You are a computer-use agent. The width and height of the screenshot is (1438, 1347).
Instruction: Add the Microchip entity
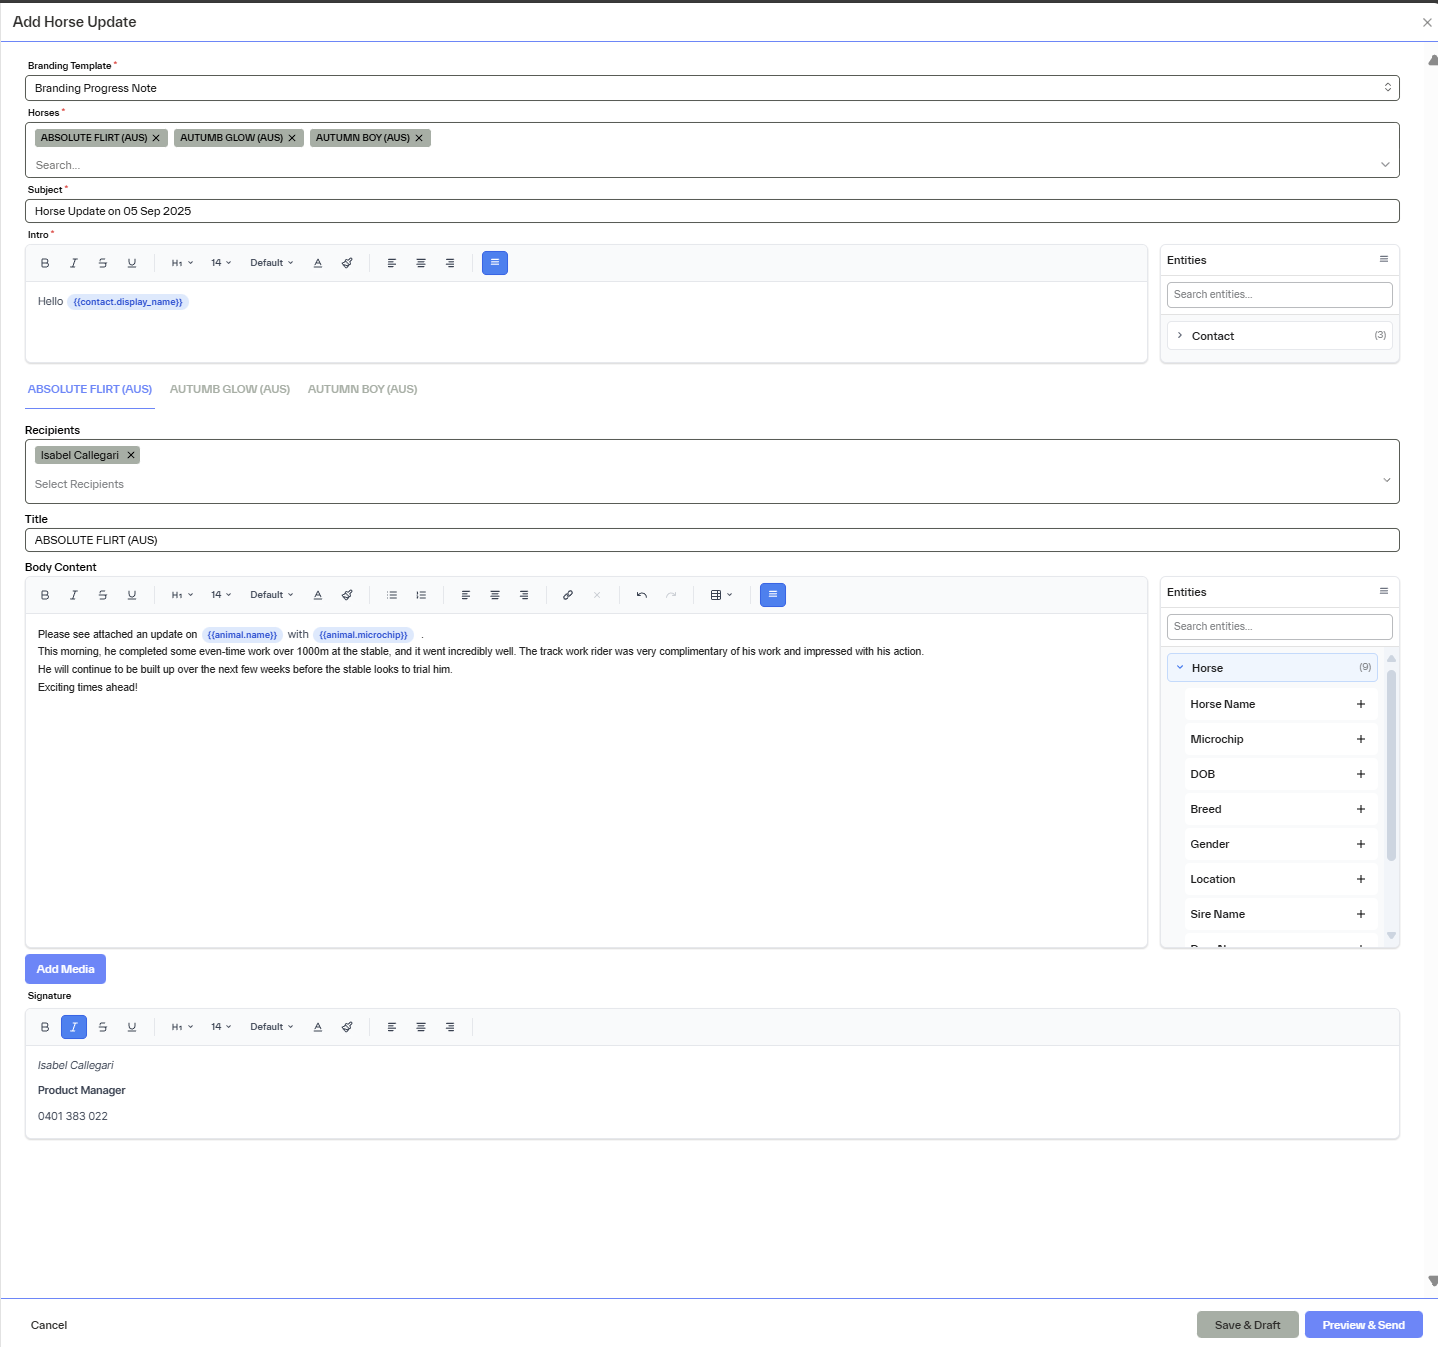pyautogui.click(x=1361, y=739)
